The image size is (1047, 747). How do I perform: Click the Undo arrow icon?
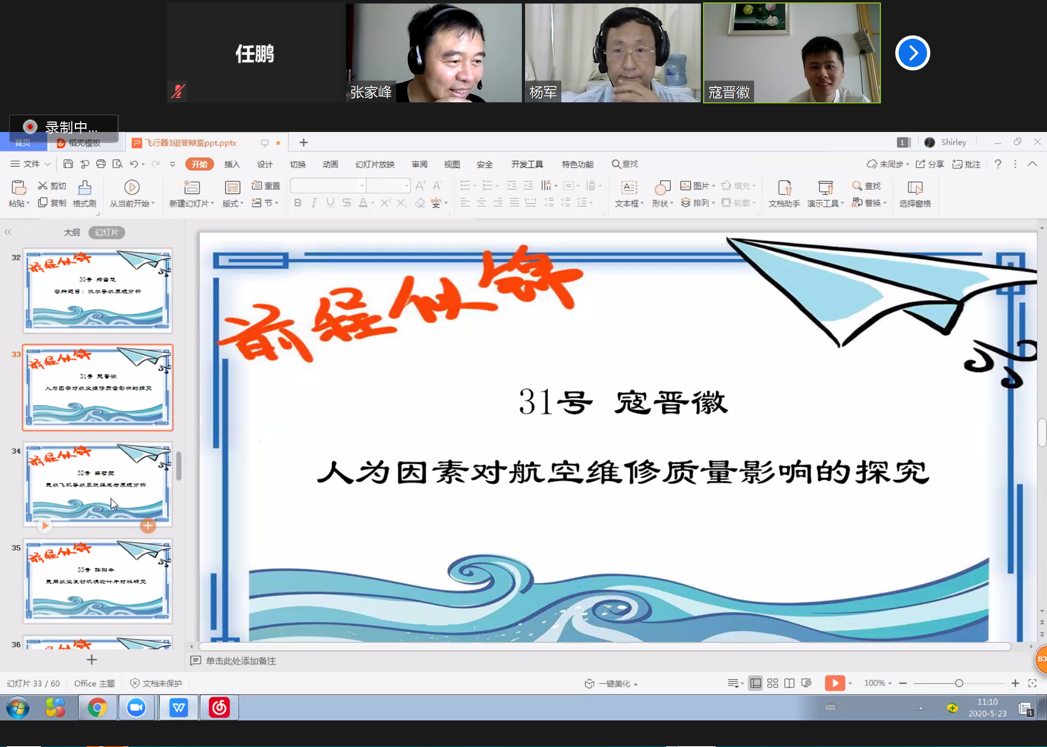[x=134, y=164]
